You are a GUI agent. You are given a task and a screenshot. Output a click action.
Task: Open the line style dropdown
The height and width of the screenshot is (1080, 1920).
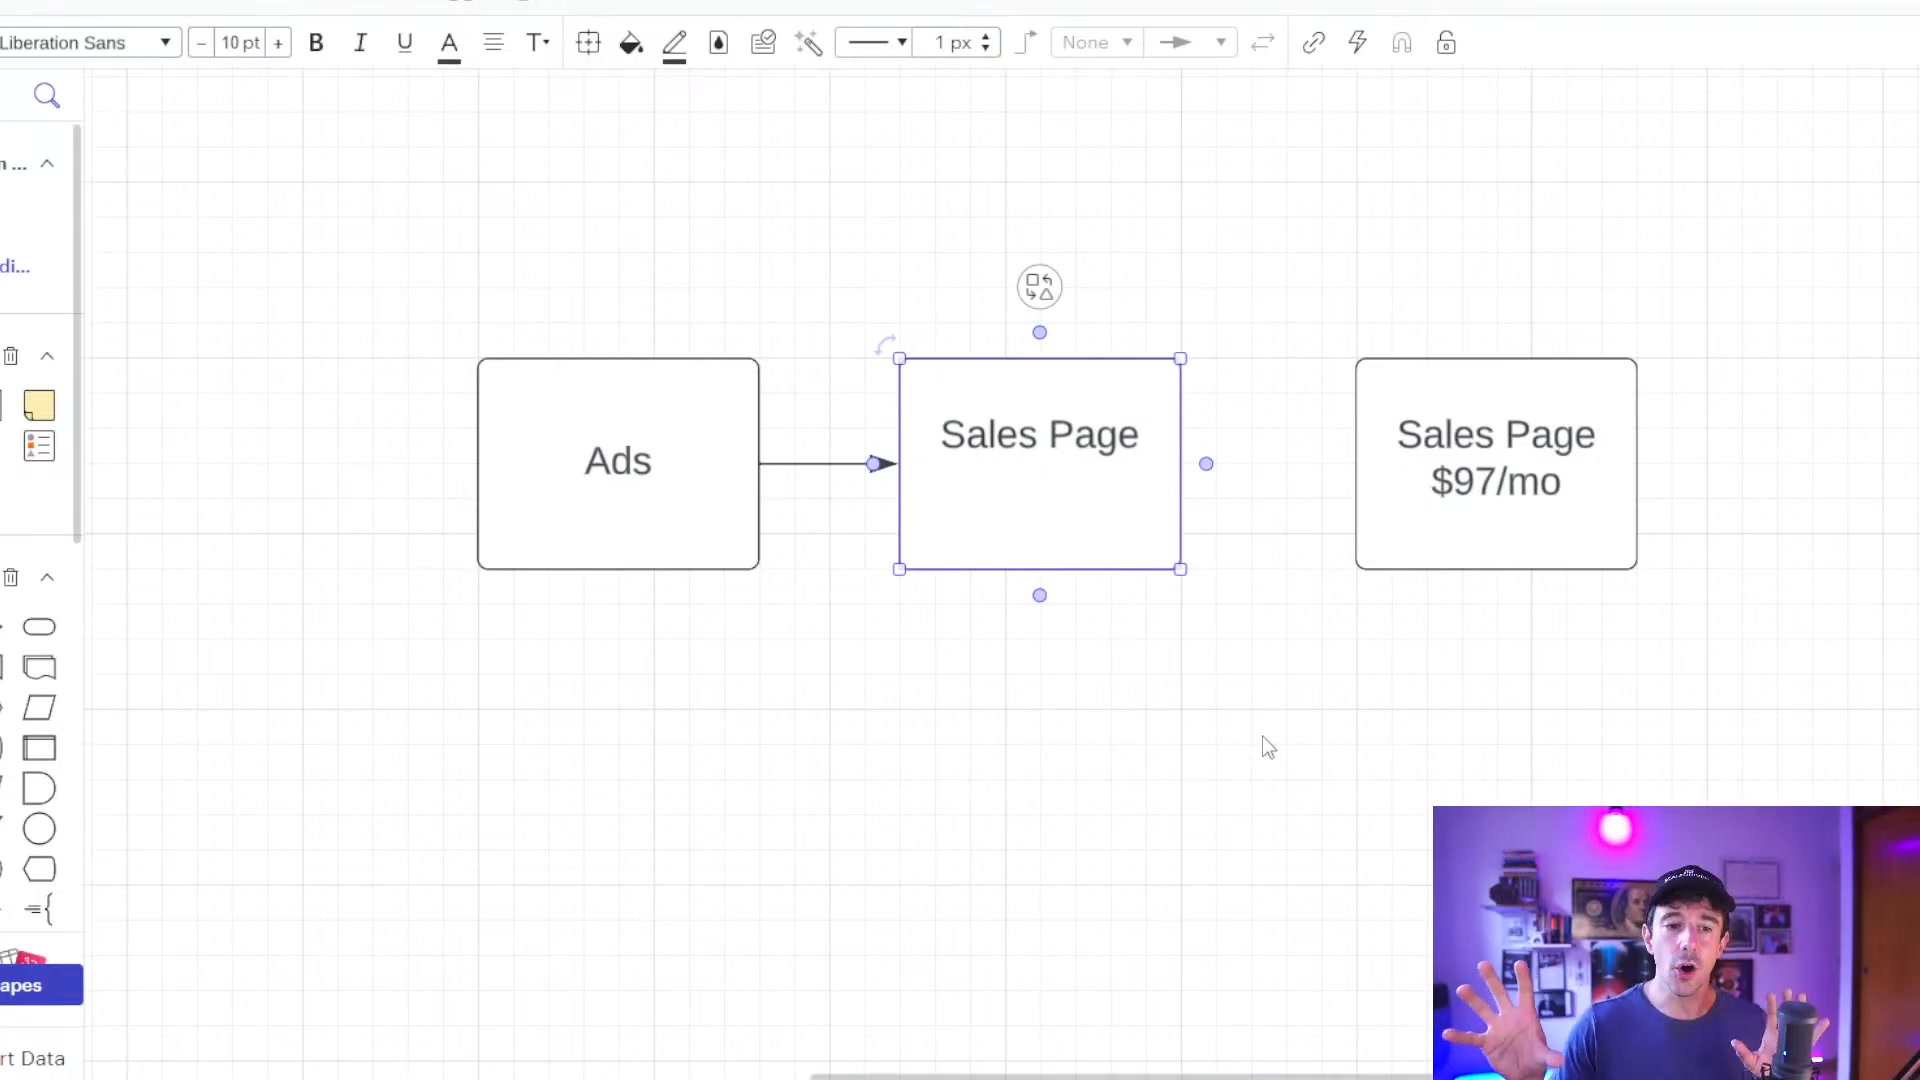point(875,43)
